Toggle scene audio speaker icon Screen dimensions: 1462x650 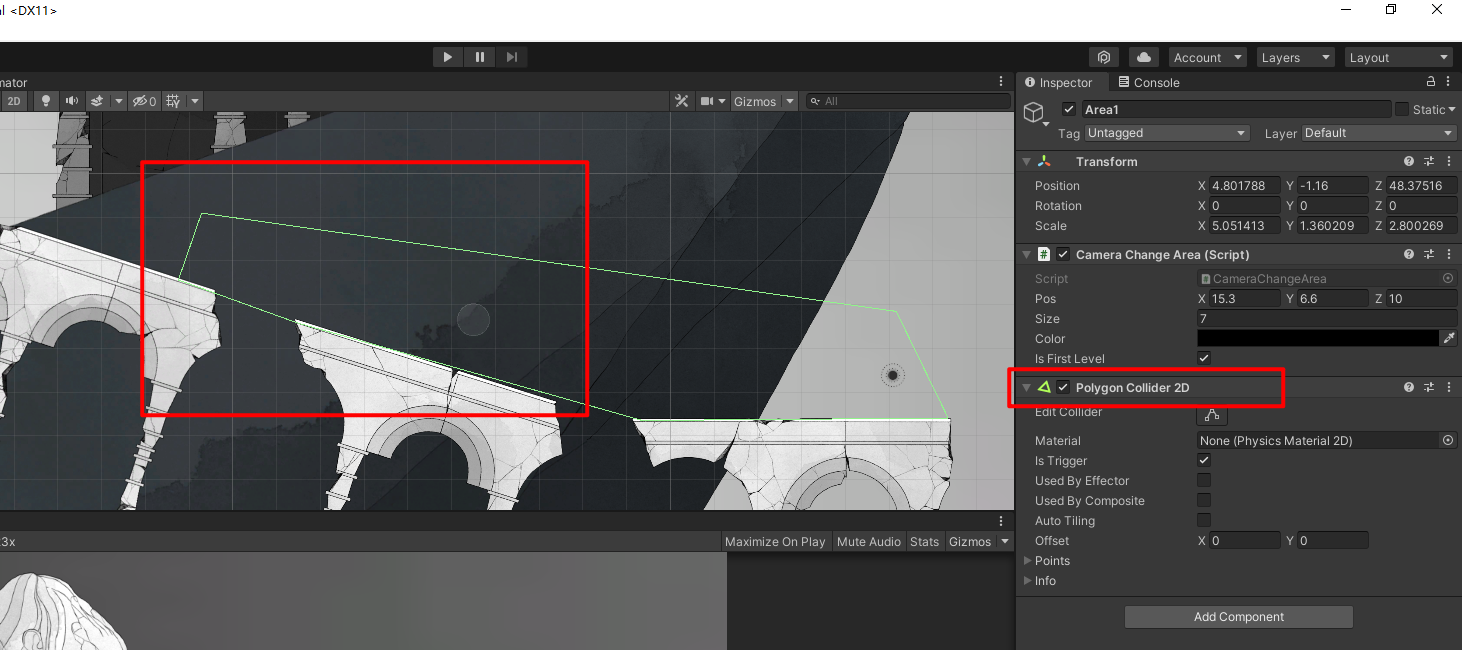pyautogui.click(x=72, y=101)
